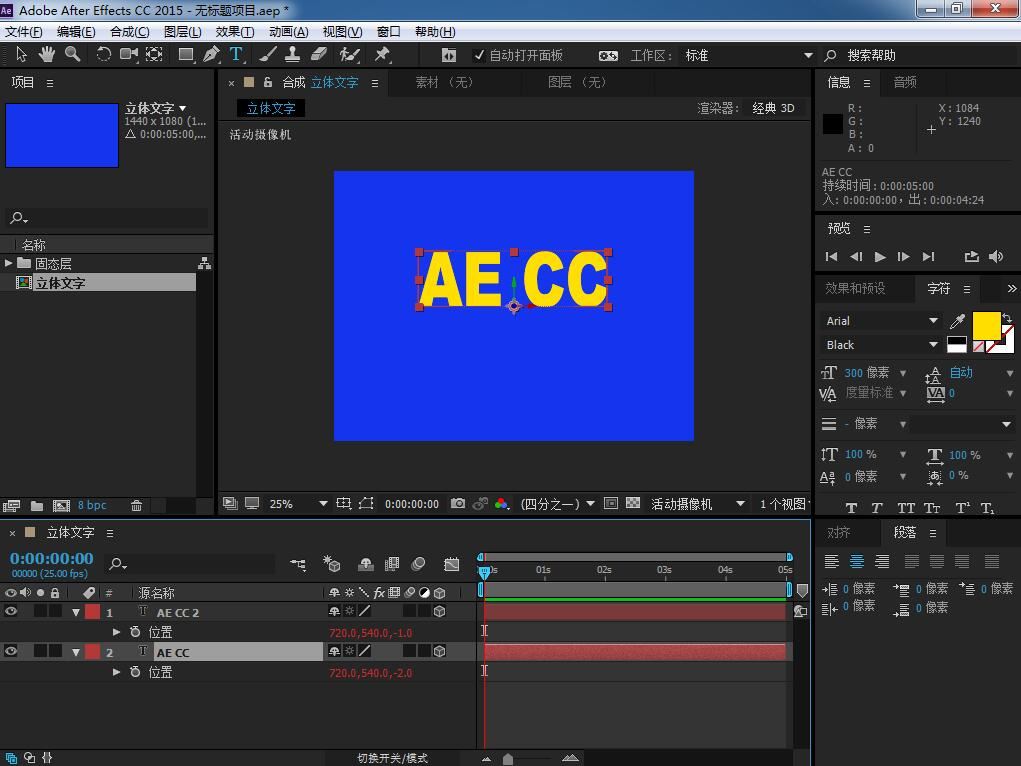Select the Pen tool
Viewport: 1021px width, 766px height.
211,55
